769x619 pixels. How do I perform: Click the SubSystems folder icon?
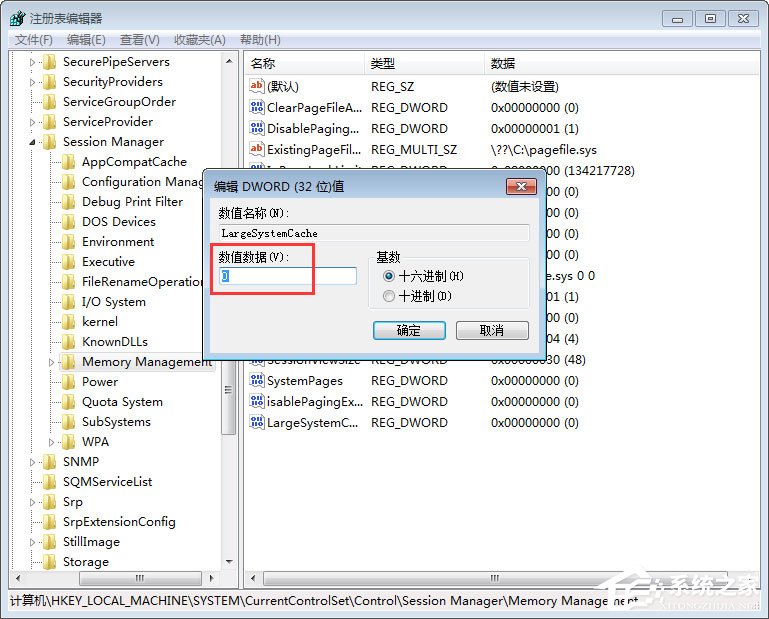click(69, 422)
